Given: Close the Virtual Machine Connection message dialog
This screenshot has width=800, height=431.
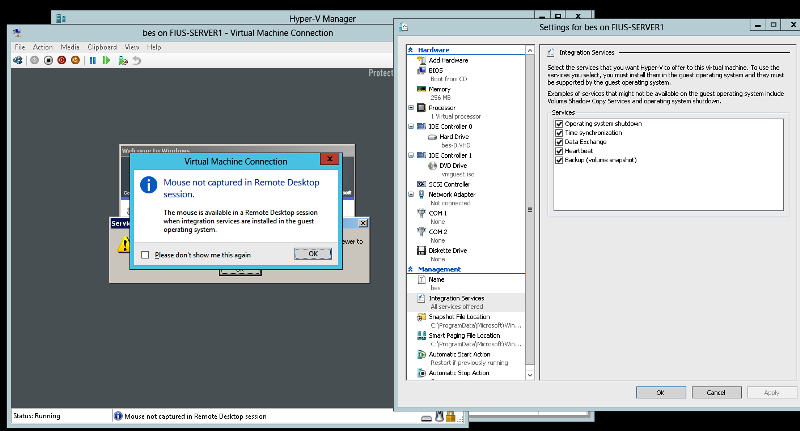Looking at the screenshot, I should (x=330, y=159).
